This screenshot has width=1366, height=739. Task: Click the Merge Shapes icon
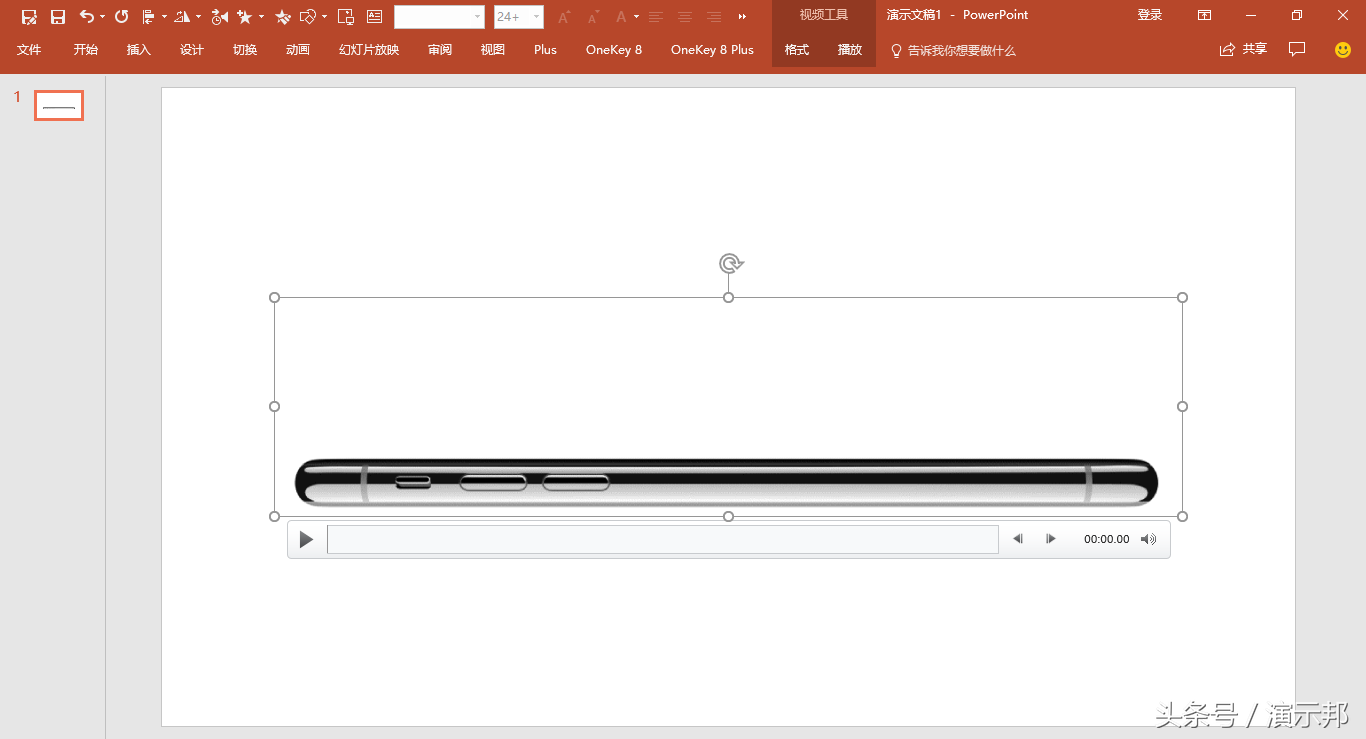[308, 16]
